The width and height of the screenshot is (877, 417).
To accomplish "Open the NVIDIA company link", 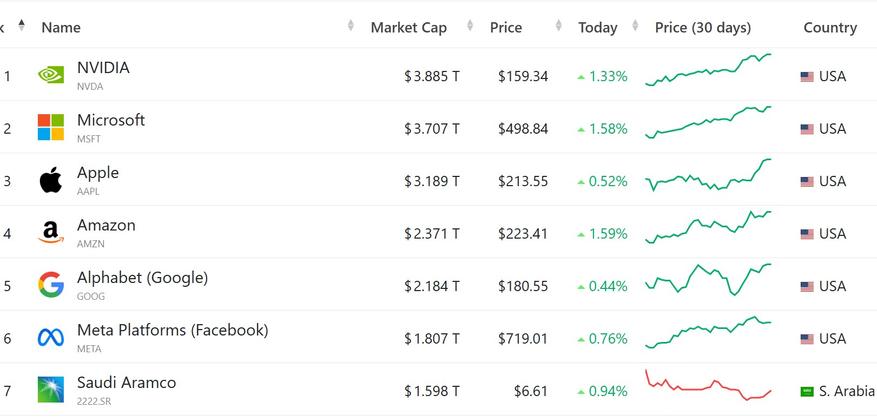I will [103, 68].
